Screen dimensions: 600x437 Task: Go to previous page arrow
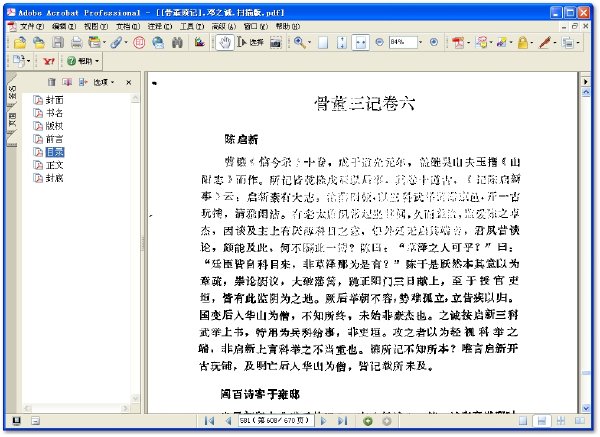pyautogui.click(x=228, y=421)
